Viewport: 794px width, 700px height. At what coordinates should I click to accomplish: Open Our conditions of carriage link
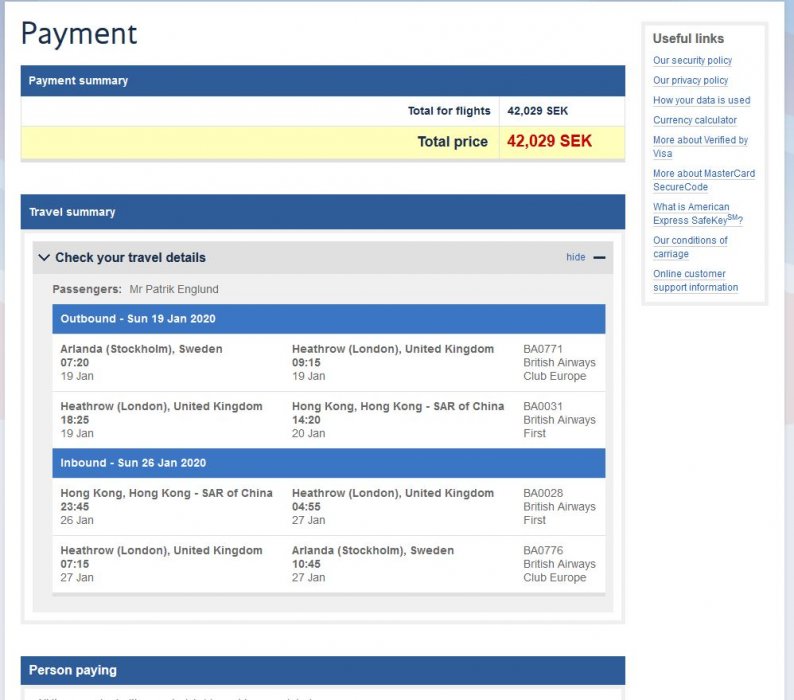point(690,247)
